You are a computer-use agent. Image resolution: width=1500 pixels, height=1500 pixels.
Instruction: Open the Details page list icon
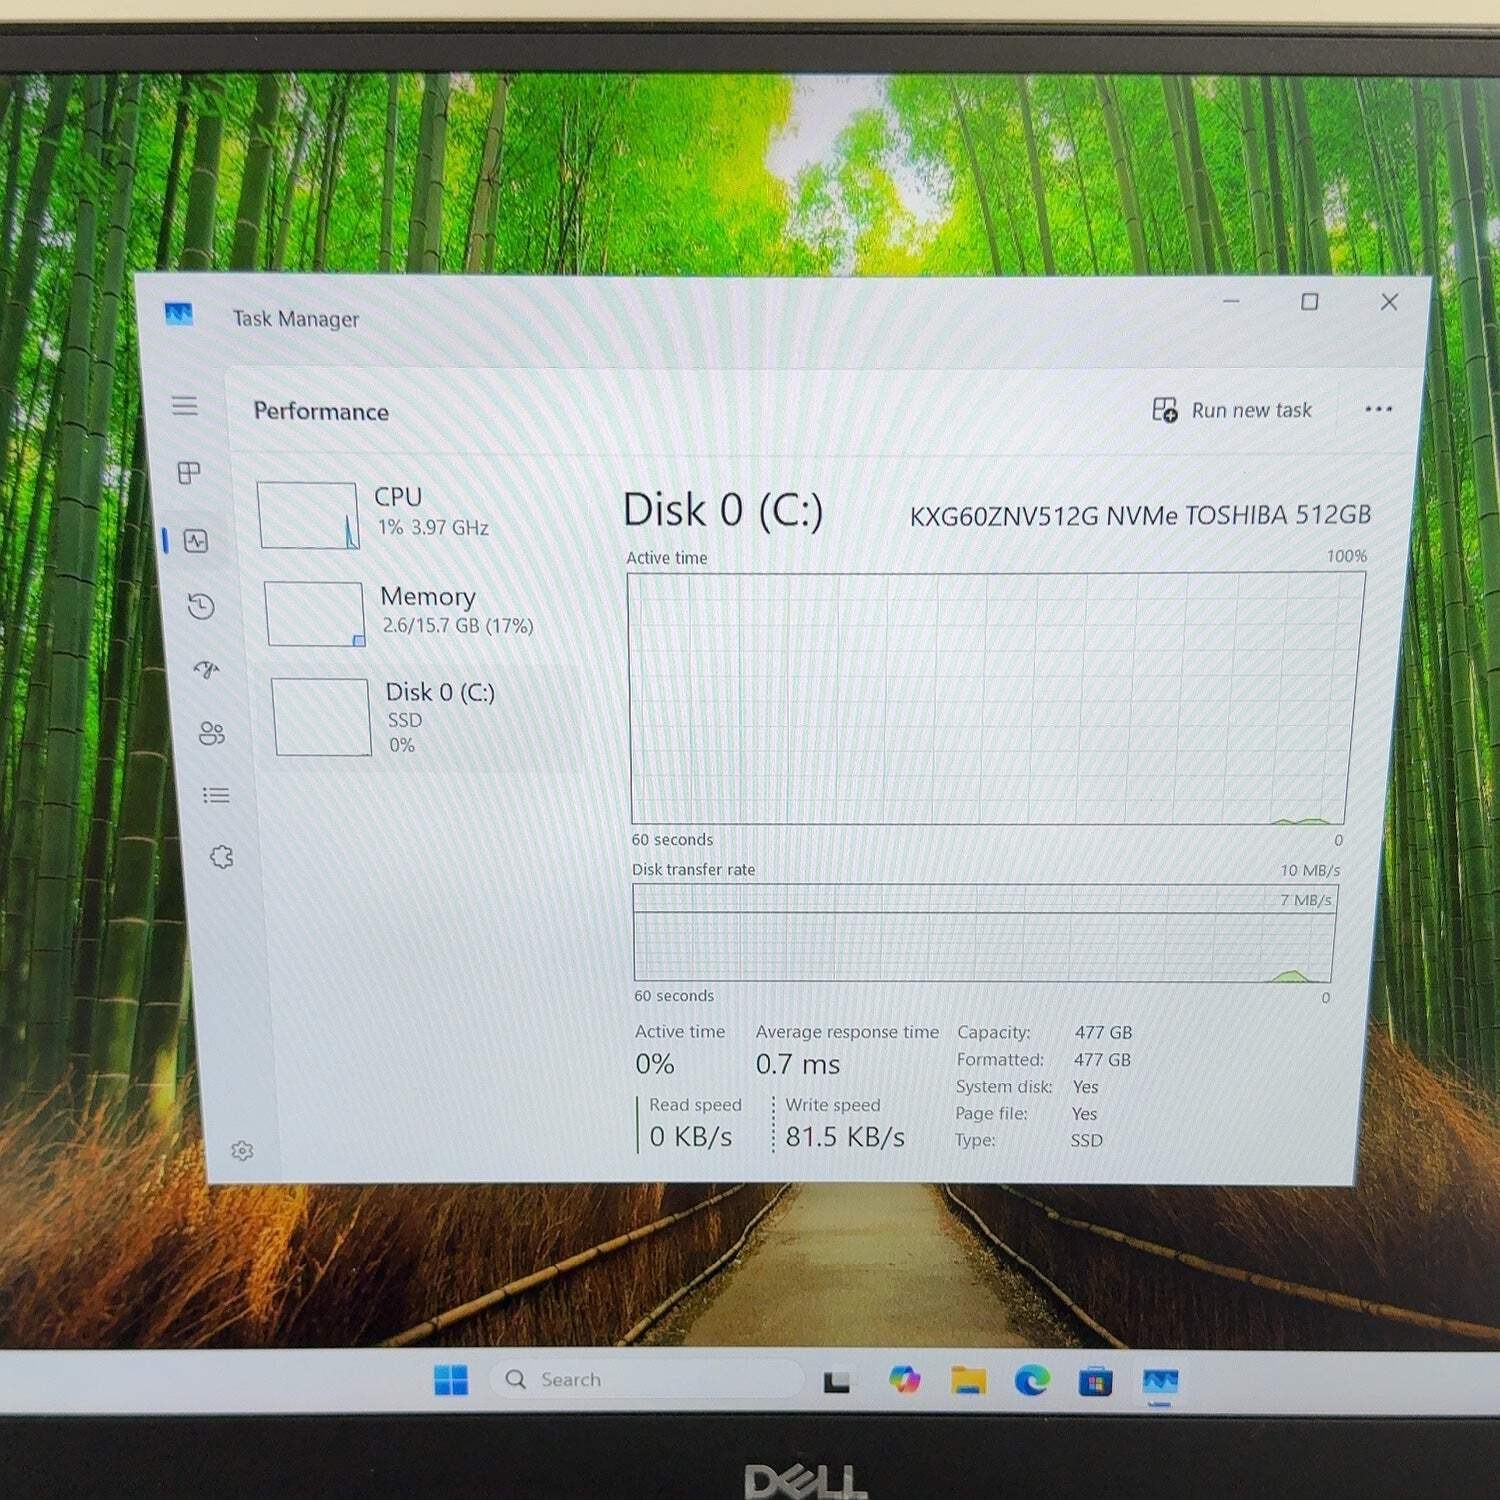pyautogui.click(x=216, y=795)
